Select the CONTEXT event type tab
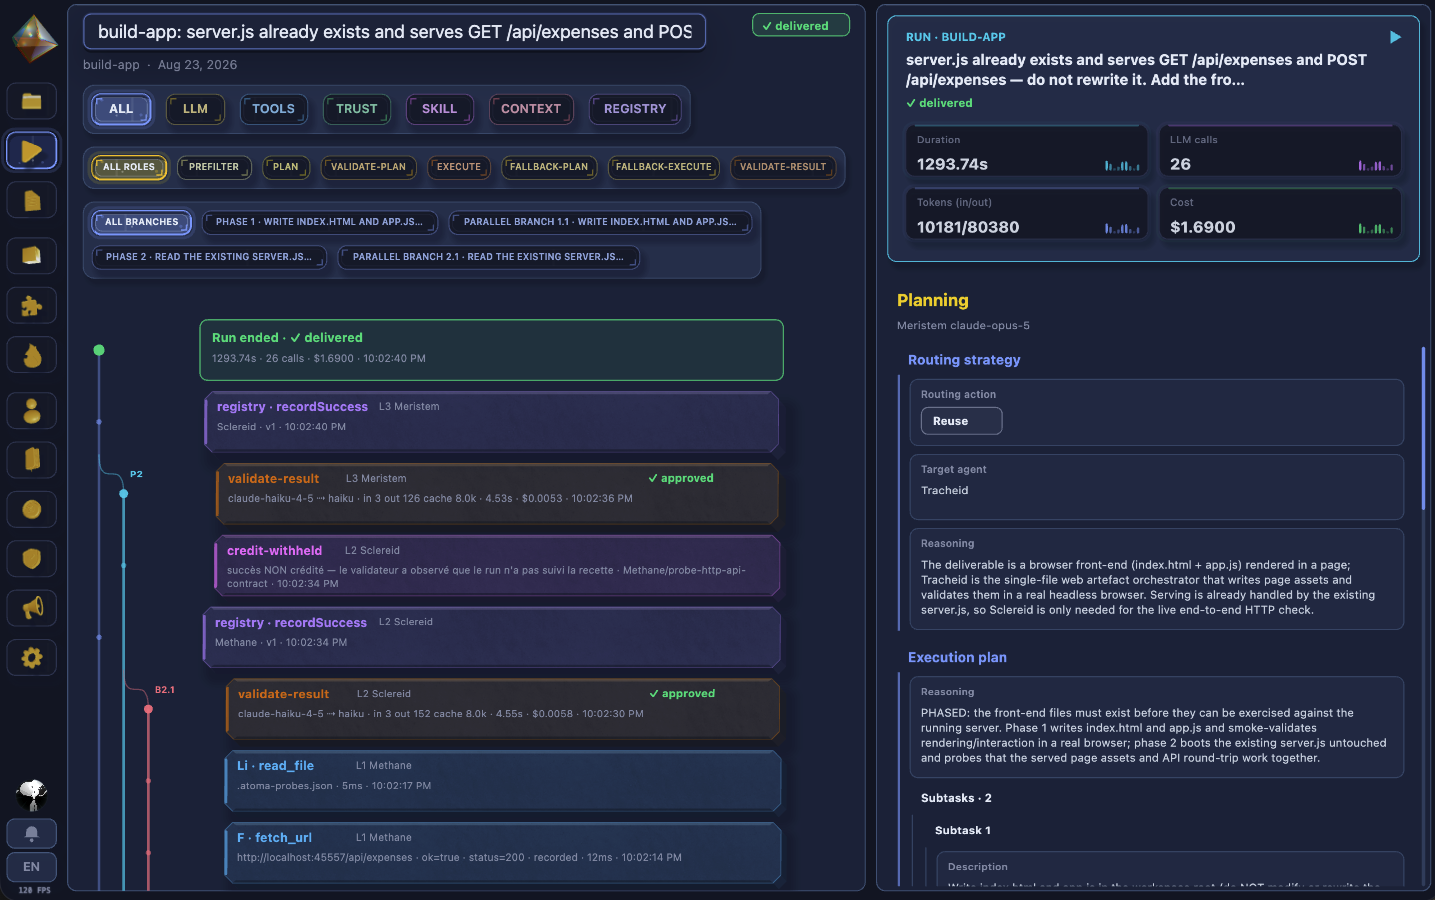The width and height of the screenshot is (1435, 900). (531, 109)
